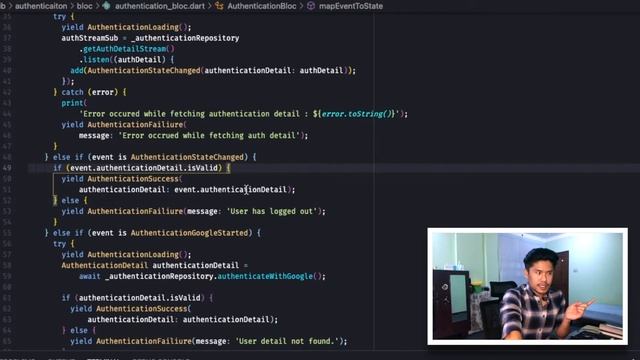The image size is (640, 360).
Task: Click 'error.toString()' in the print string
Action: coord(356,114)
